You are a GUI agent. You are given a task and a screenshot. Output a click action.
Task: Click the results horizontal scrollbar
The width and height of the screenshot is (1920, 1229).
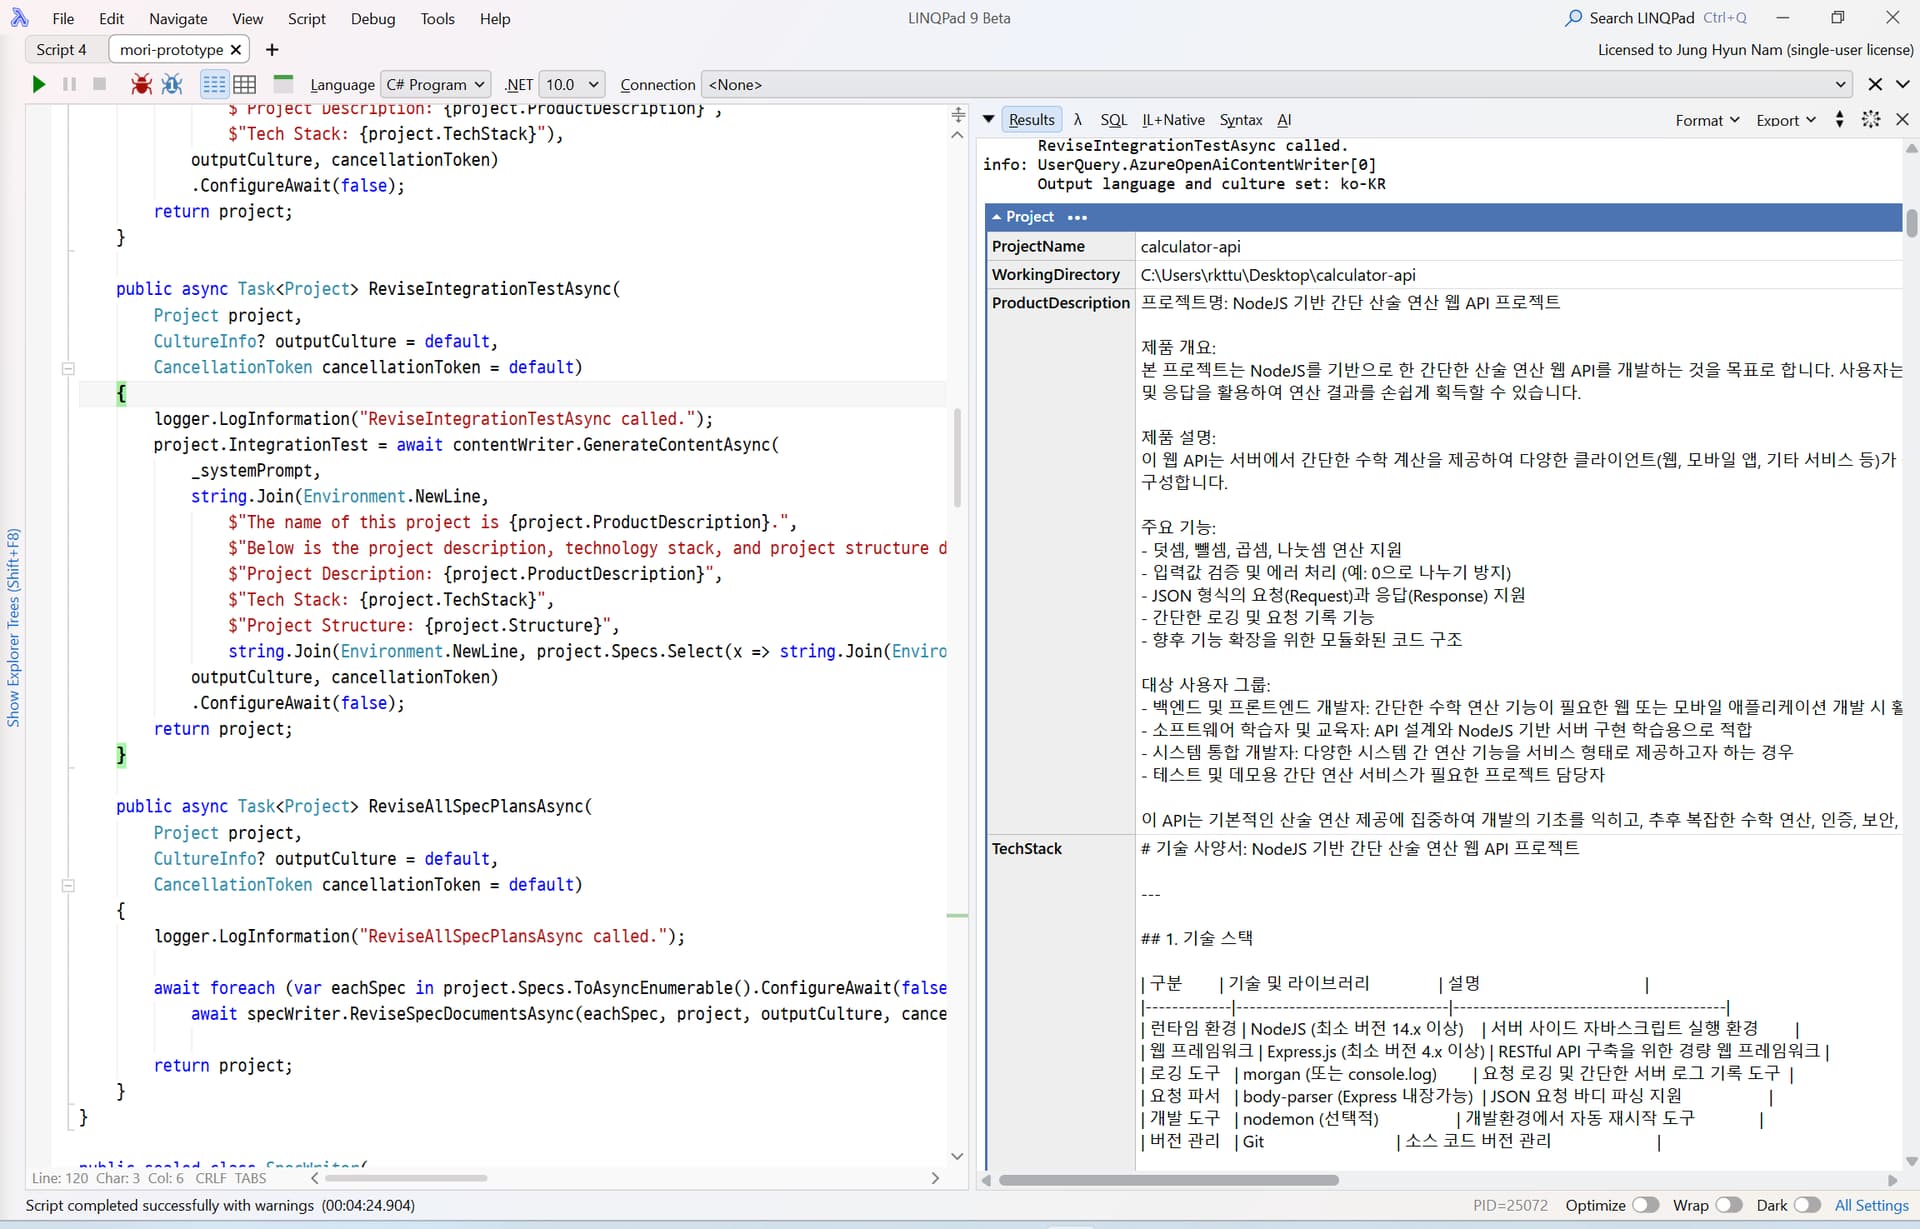pyautogui.click(x=1168, y=1180)
